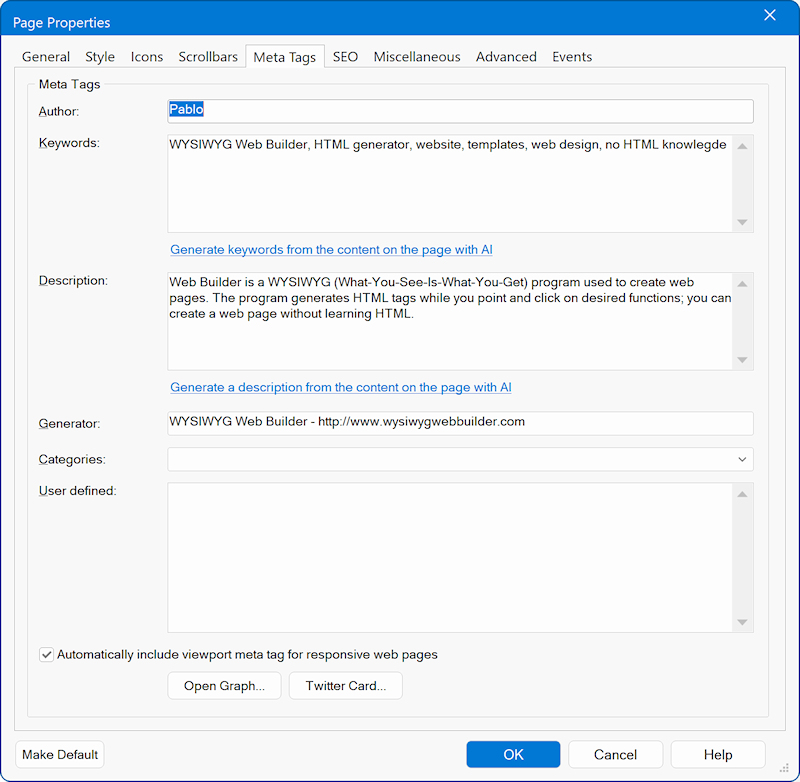This screenshot has height=782, width=800.
Task: Click Generate a description with AI link
Action: [340, 387]
